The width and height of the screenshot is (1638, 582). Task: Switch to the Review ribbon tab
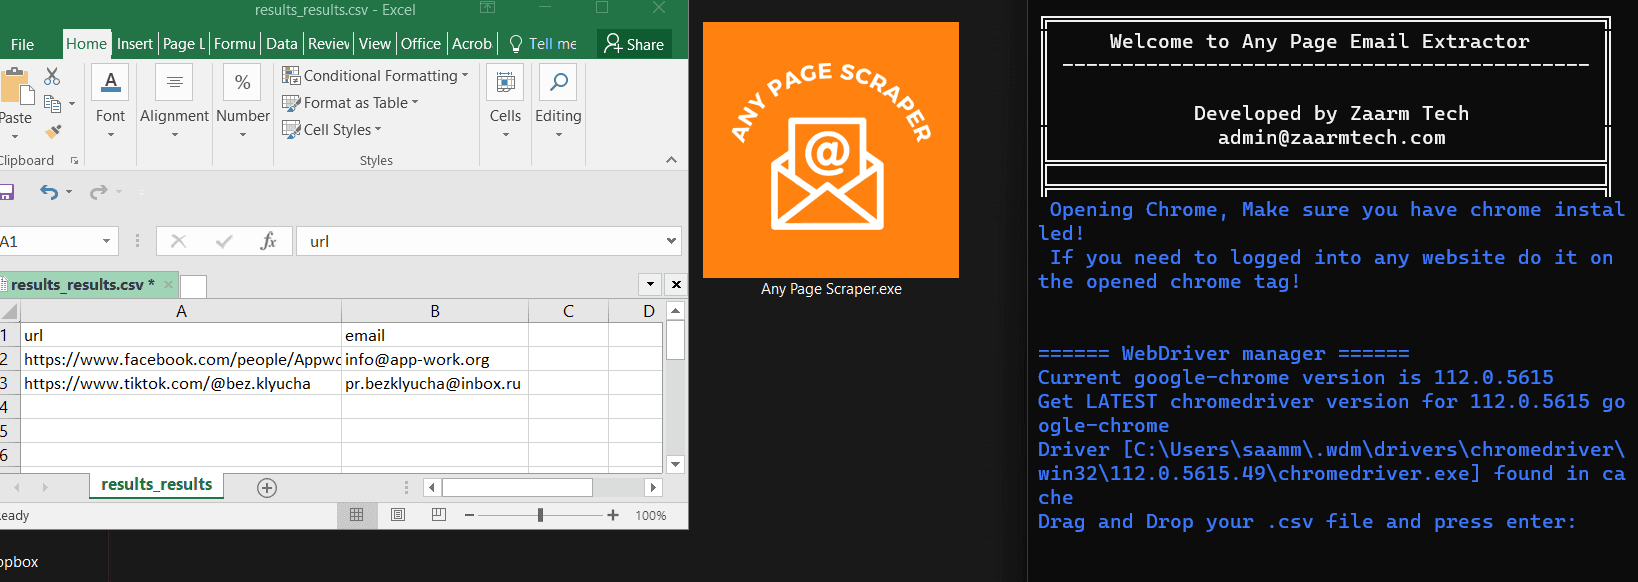[x=329, y=44]
